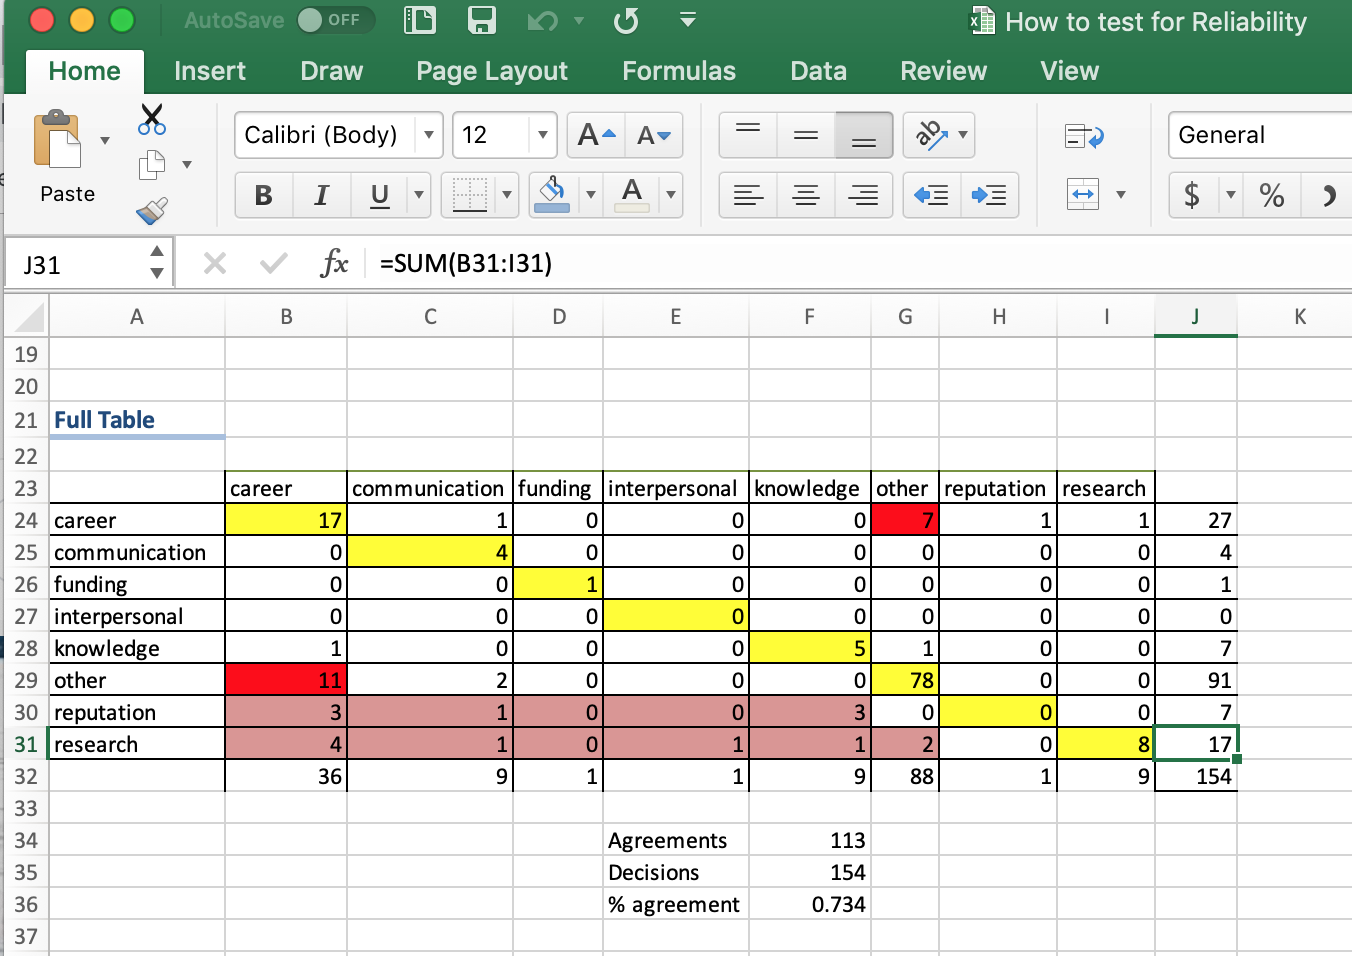Toggle the AutoSave switch
Viewport: 1352px width, 956px height.
pyautogui.click(x=335, y=20)
